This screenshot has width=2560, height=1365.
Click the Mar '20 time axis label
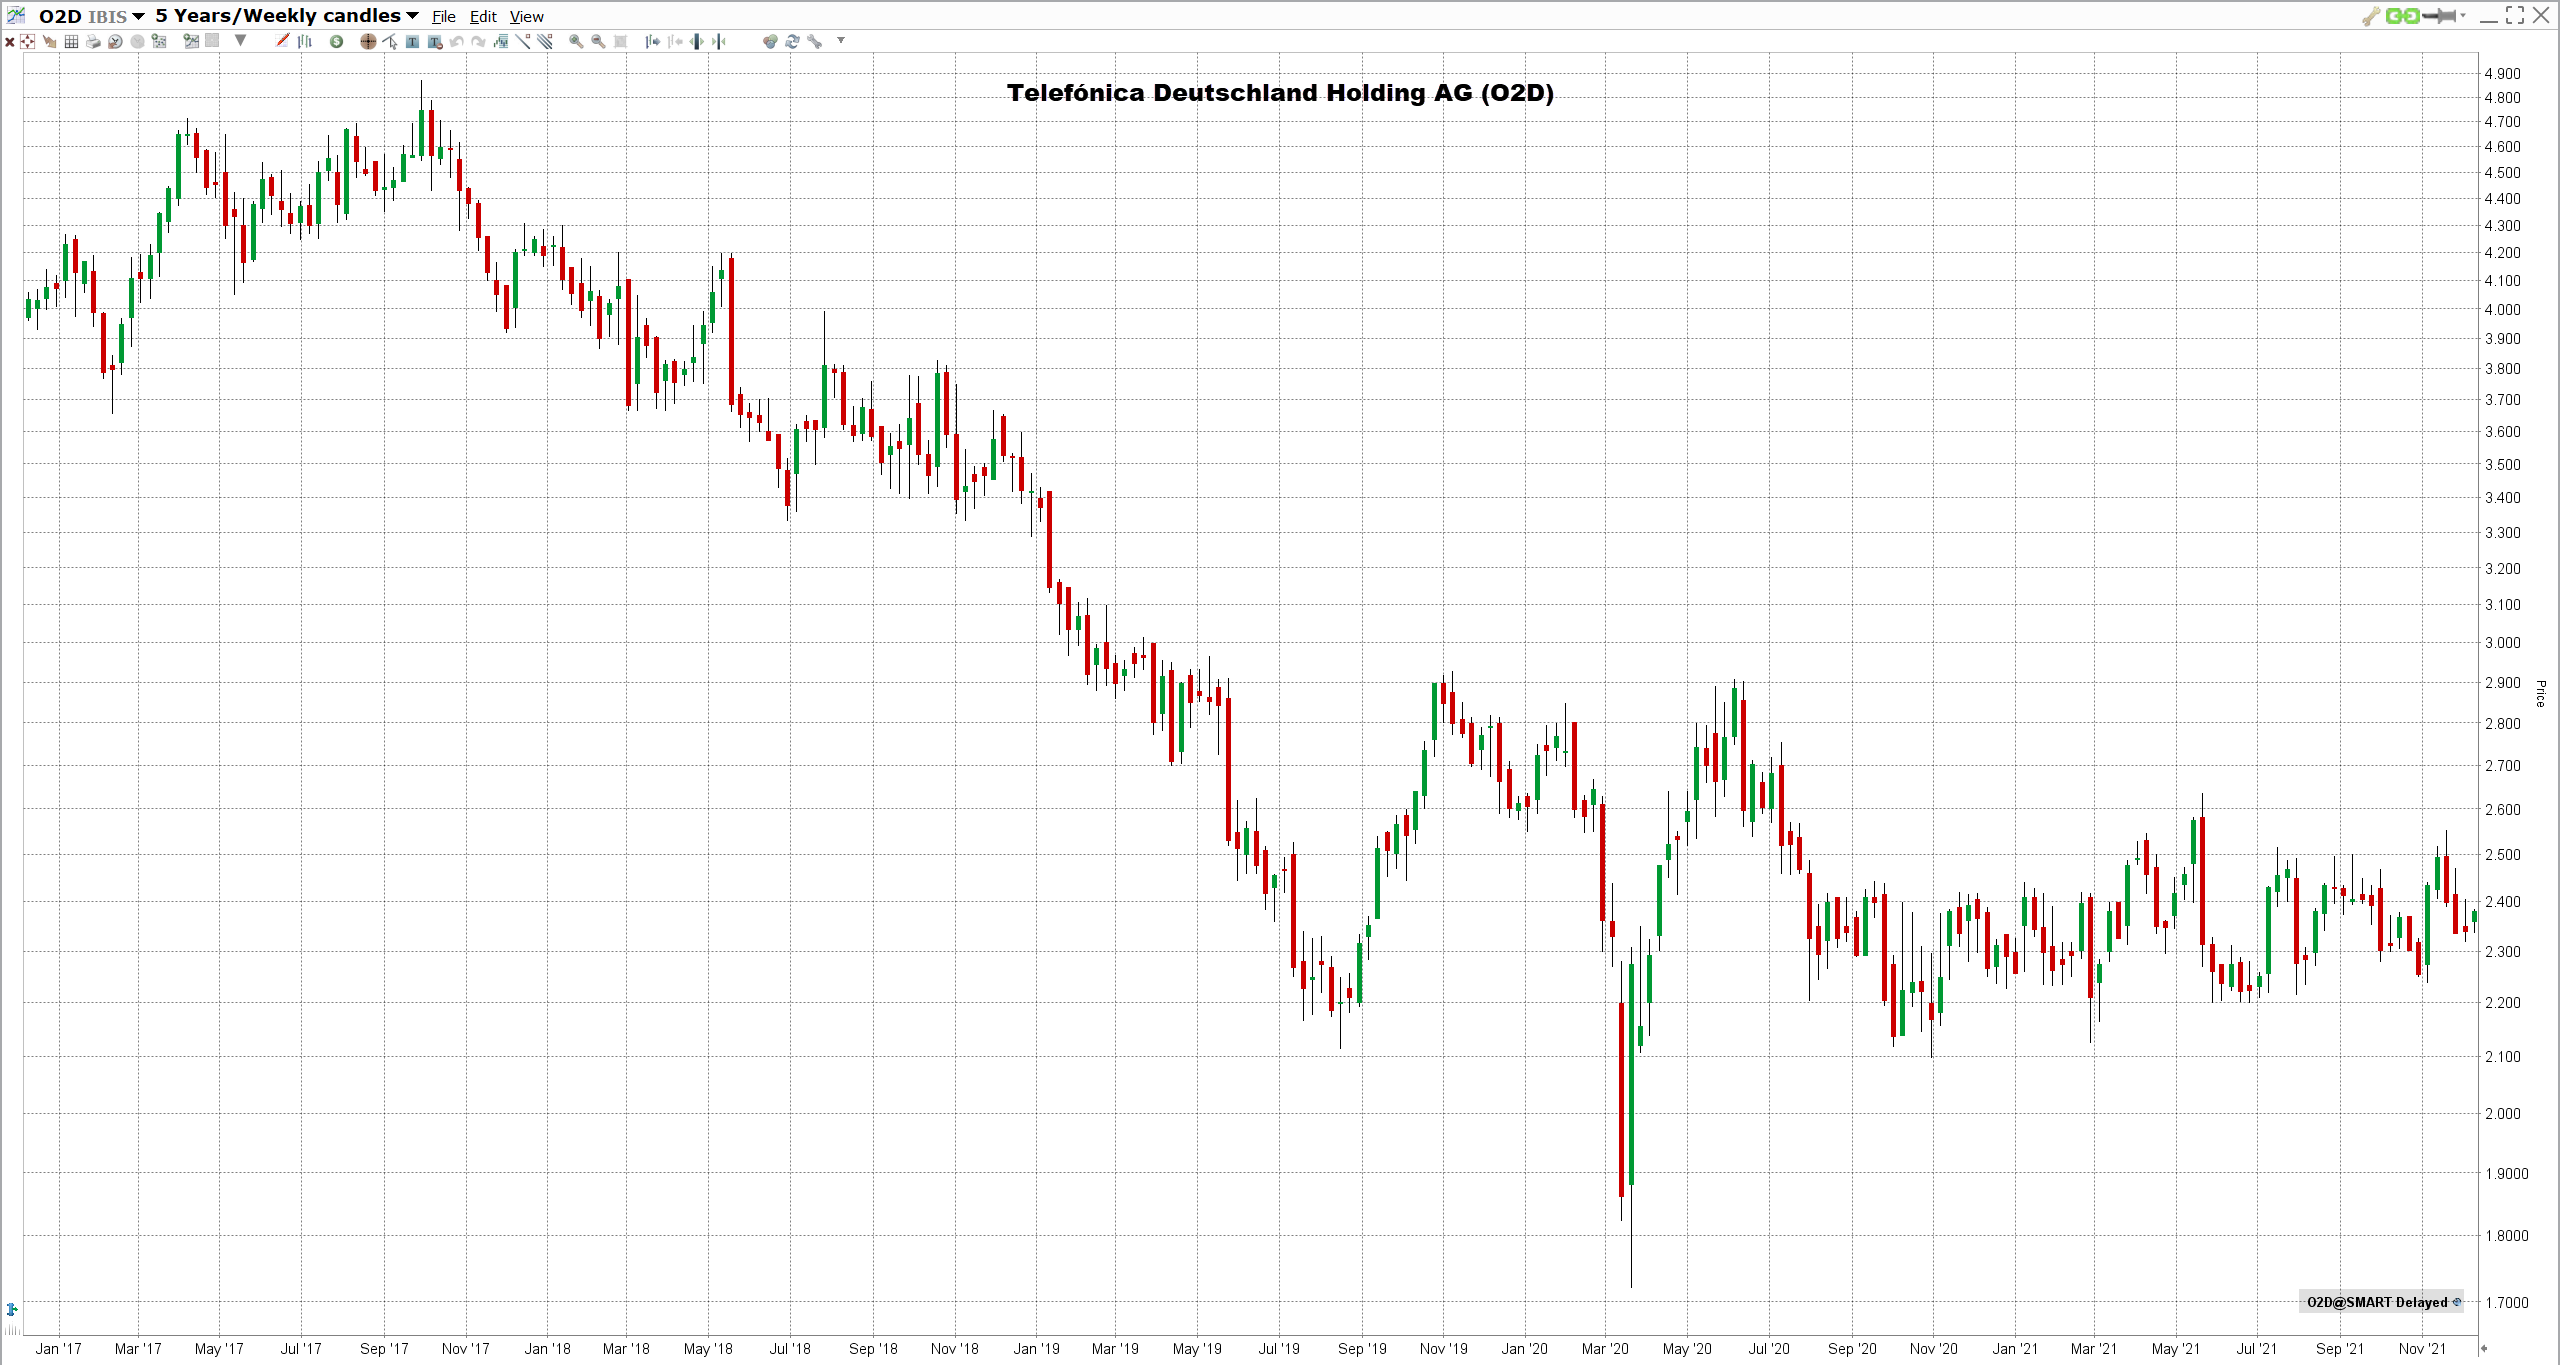[1605, 1349]
